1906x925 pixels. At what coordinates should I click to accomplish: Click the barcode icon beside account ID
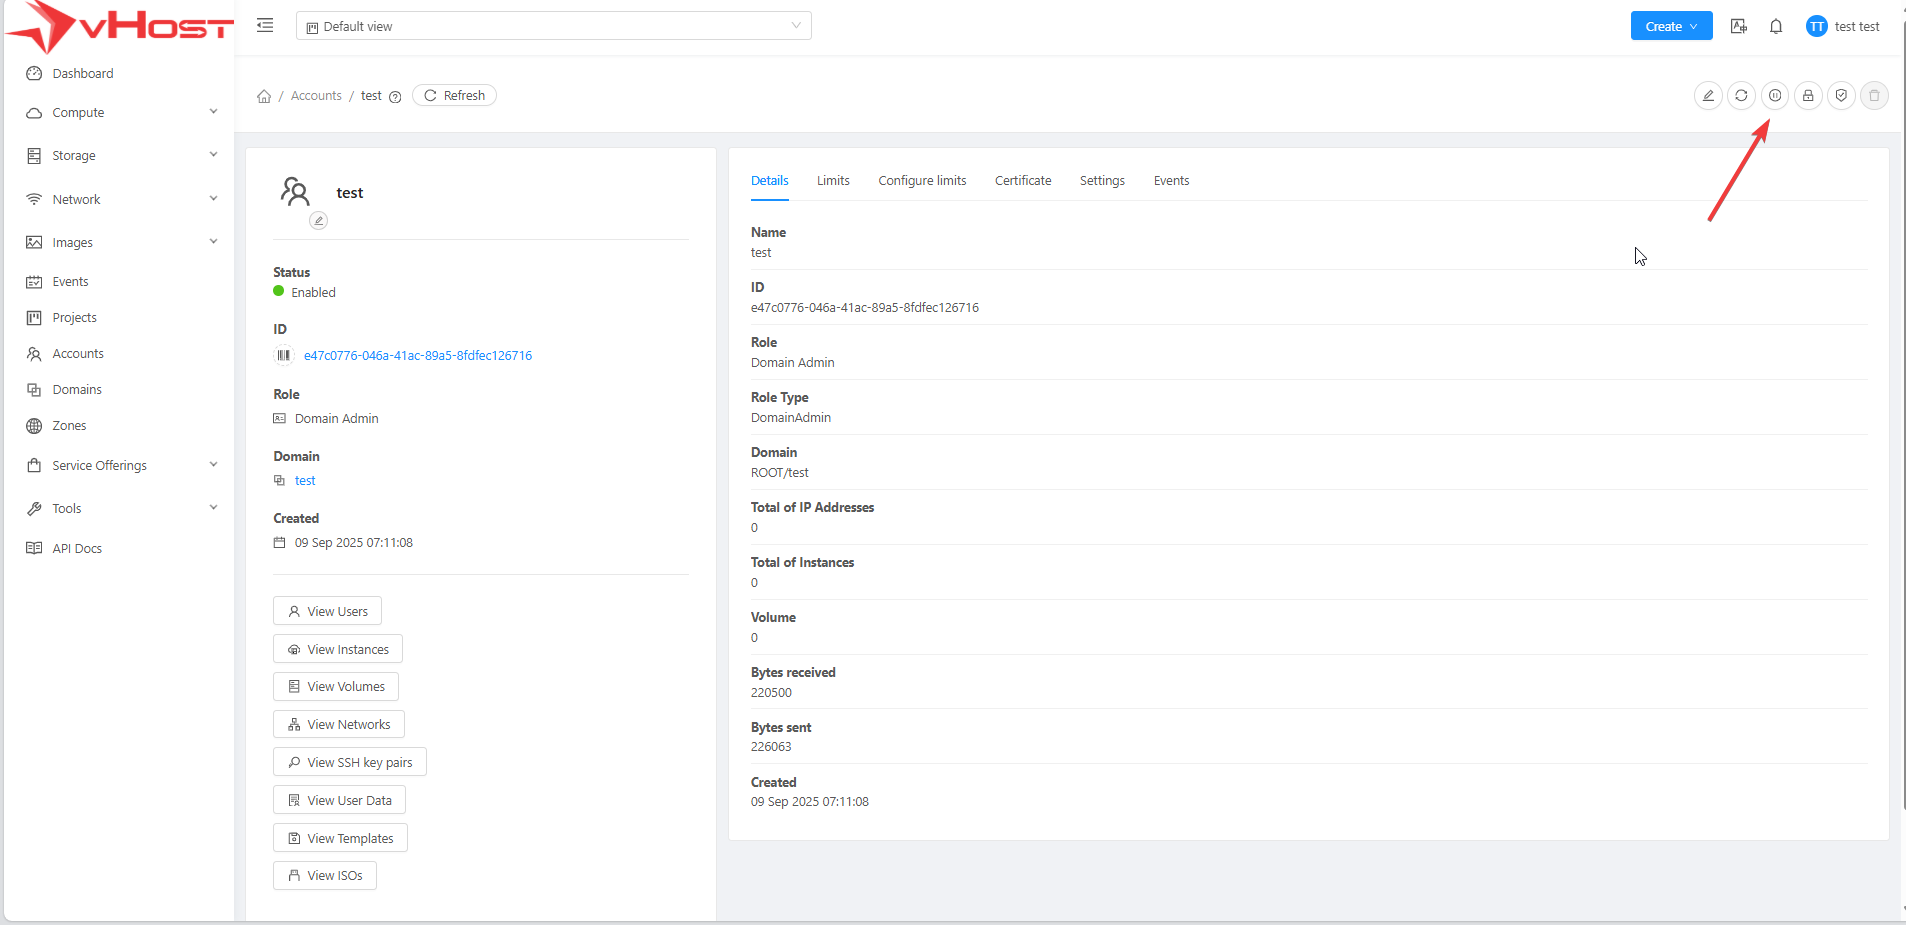pos(284,355)
